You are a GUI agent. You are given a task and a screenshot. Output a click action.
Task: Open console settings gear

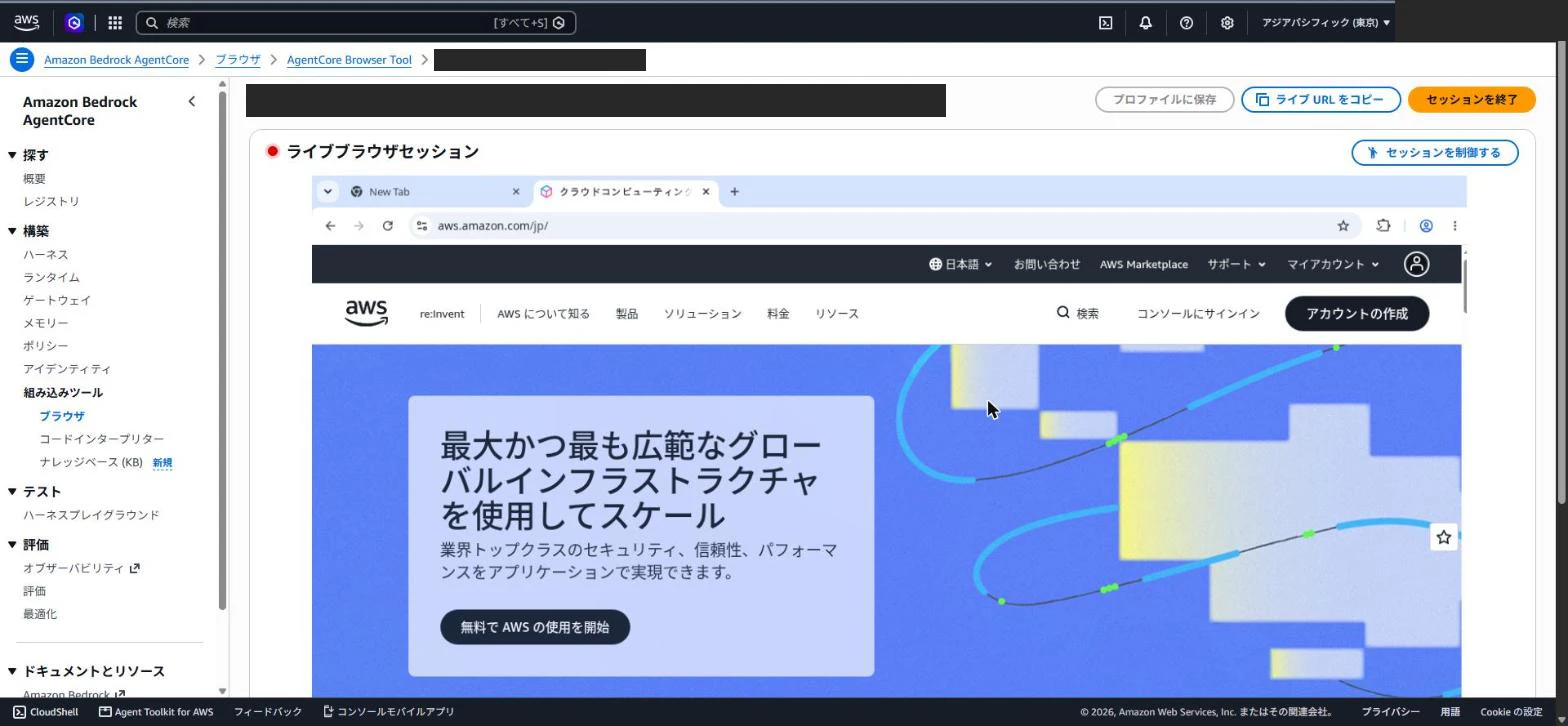(1227, 22)
